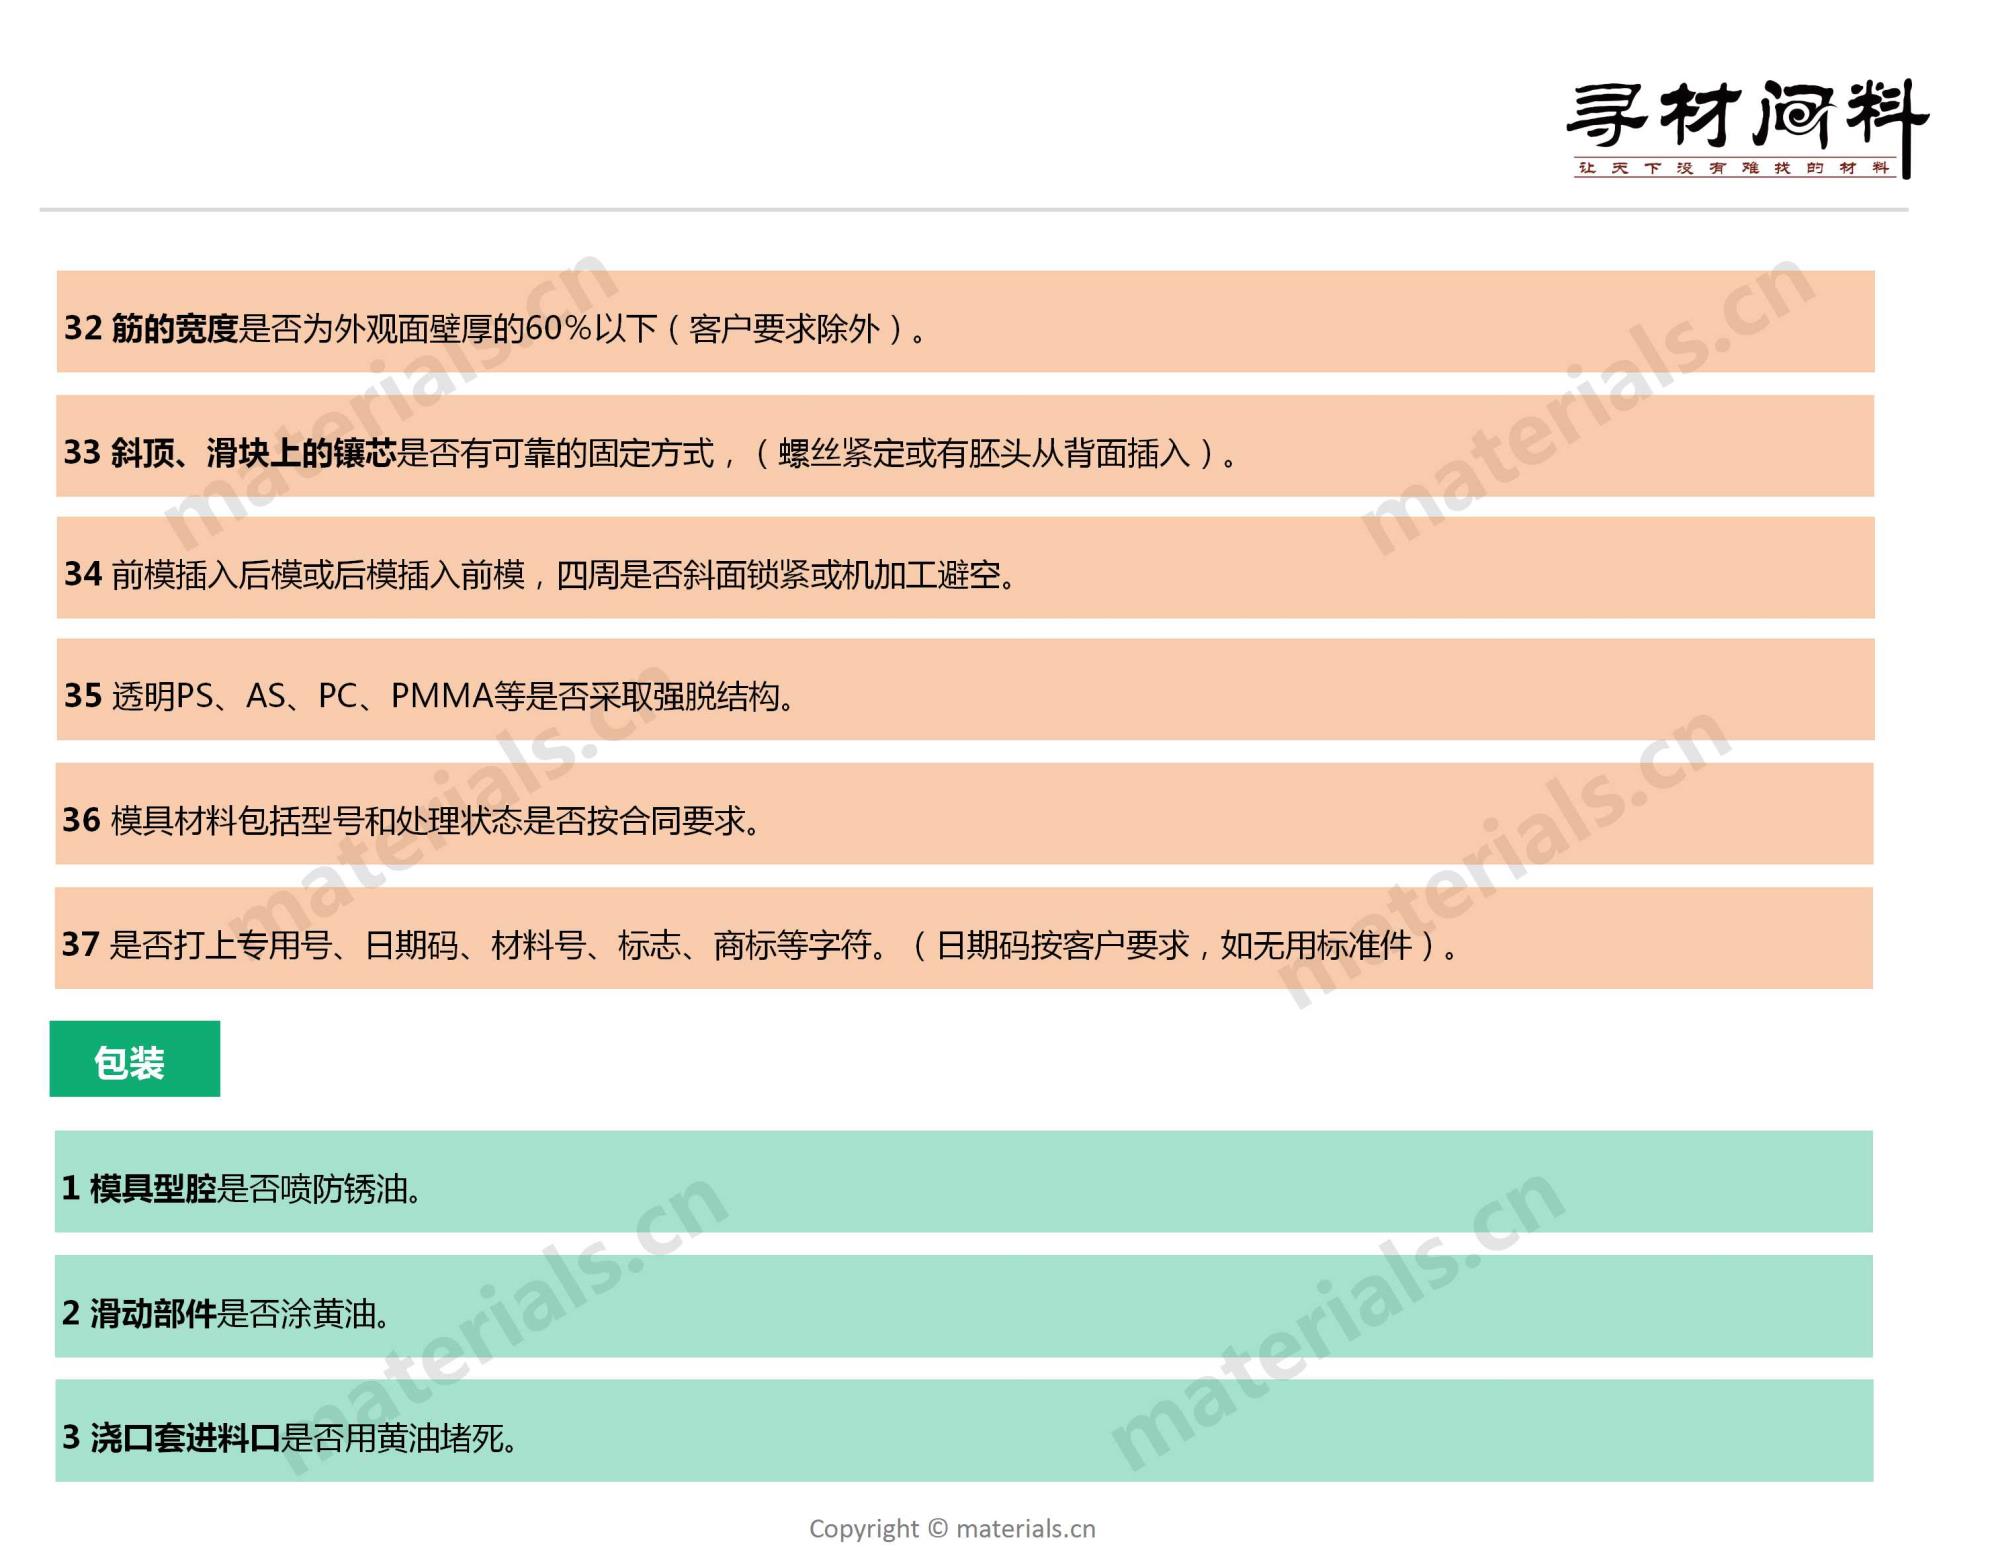Click the logo's red tagline text
This screenshot has height=1550, width=2000.
(1735, 168)
